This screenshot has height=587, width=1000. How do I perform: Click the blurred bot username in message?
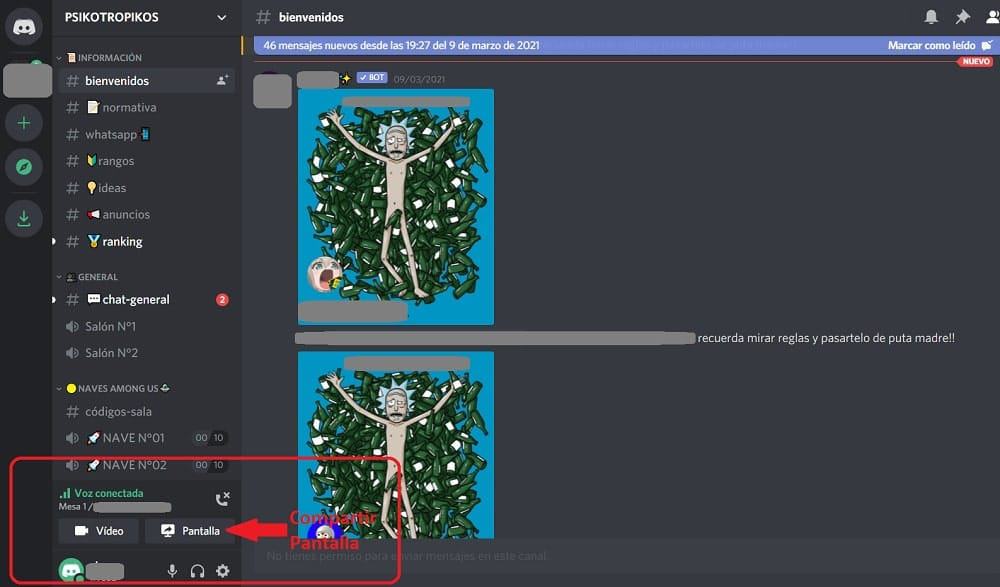tap(318, 79)
